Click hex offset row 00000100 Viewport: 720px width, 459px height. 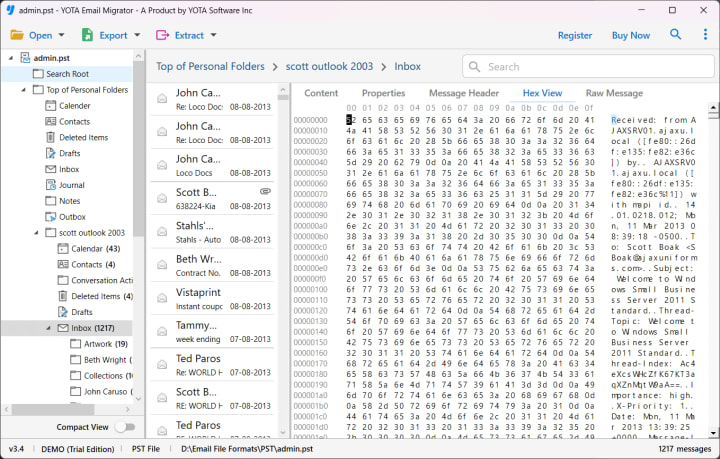click(x=310, y=290)
